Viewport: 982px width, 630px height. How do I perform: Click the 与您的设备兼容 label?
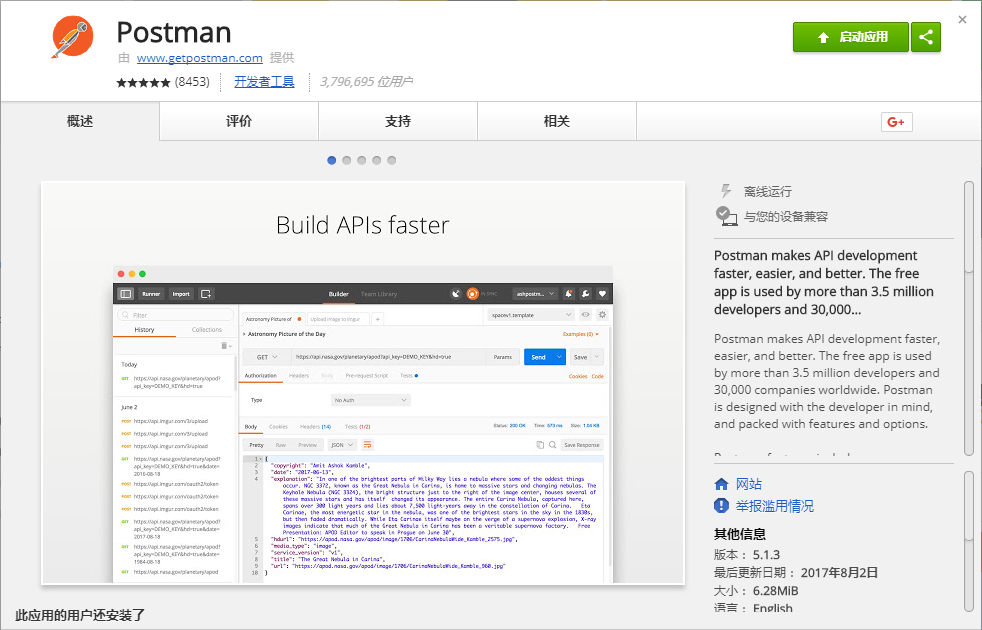click(786, 217)
